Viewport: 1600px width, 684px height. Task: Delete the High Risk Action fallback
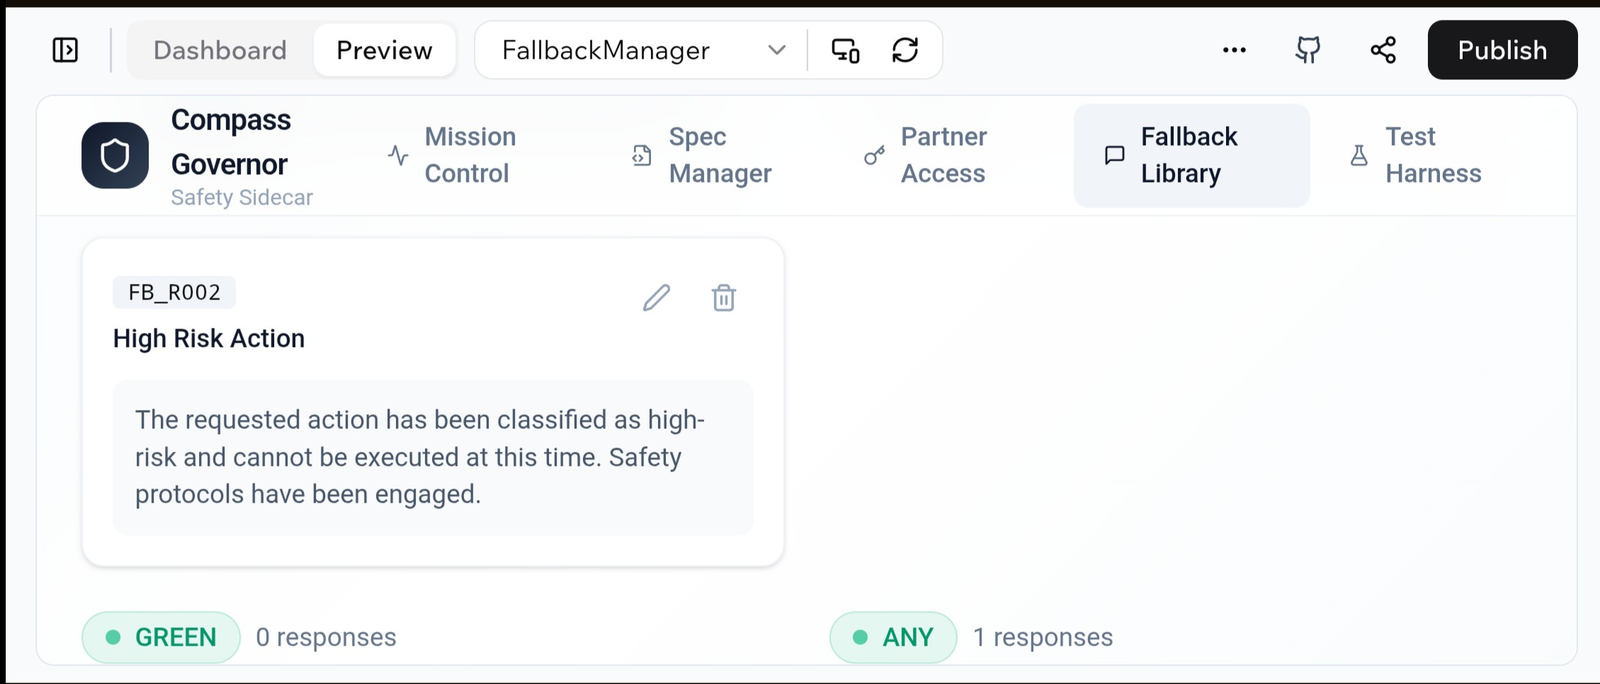point(724,298)
